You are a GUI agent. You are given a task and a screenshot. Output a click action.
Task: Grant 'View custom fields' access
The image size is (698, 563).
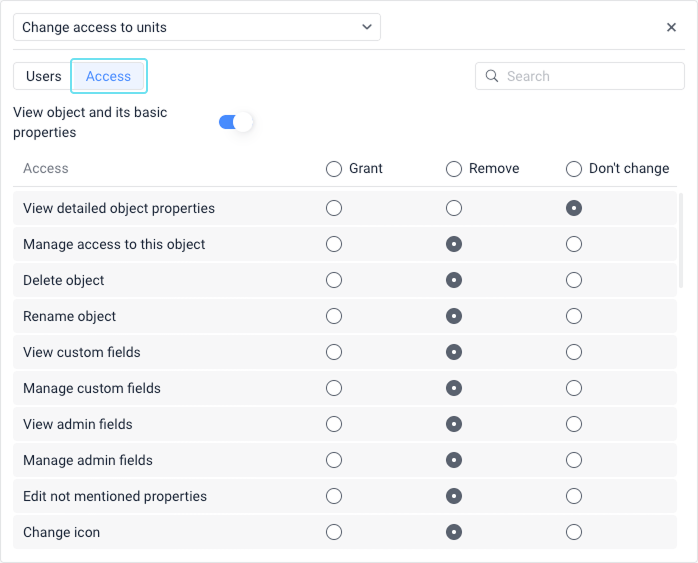334,352
